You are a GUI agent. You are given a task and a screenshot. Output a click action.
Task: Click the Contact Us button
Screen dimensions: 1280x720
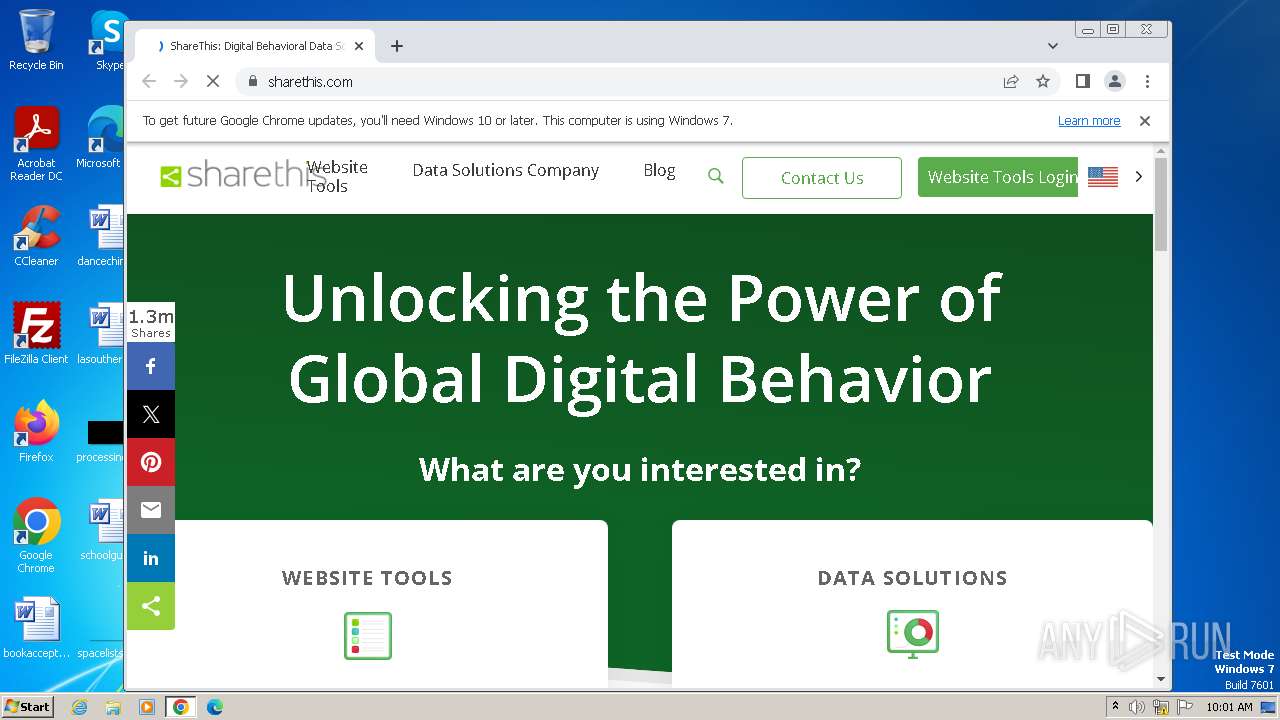pyautogui.click(x=822, y=178)
